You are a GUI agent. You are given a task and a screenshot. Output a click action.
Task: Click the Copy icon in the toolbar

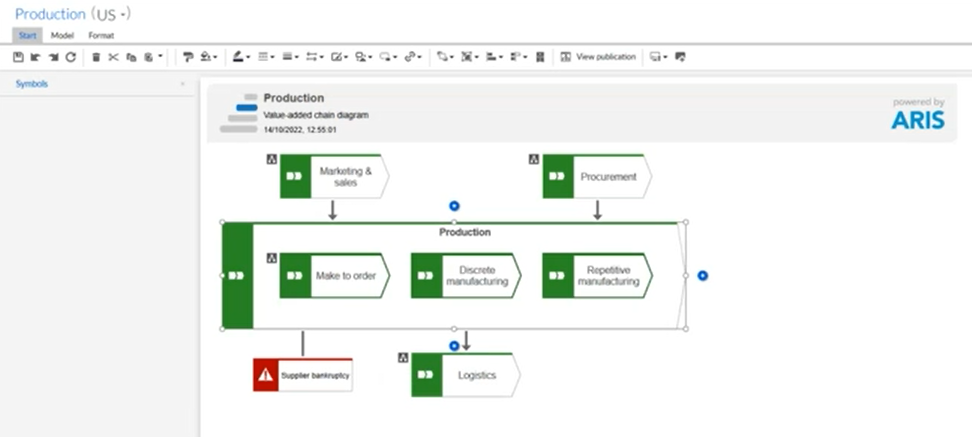[130, 57]
